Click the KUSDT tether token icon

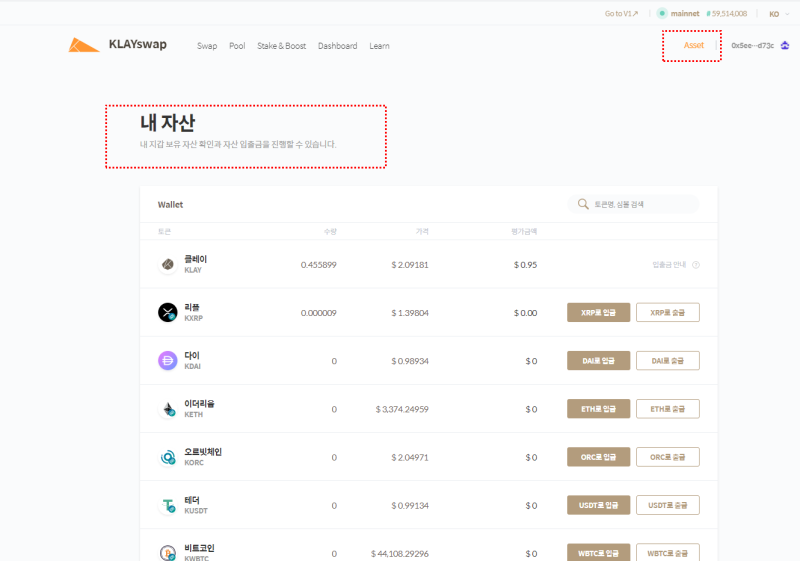[x=167, y=505]
